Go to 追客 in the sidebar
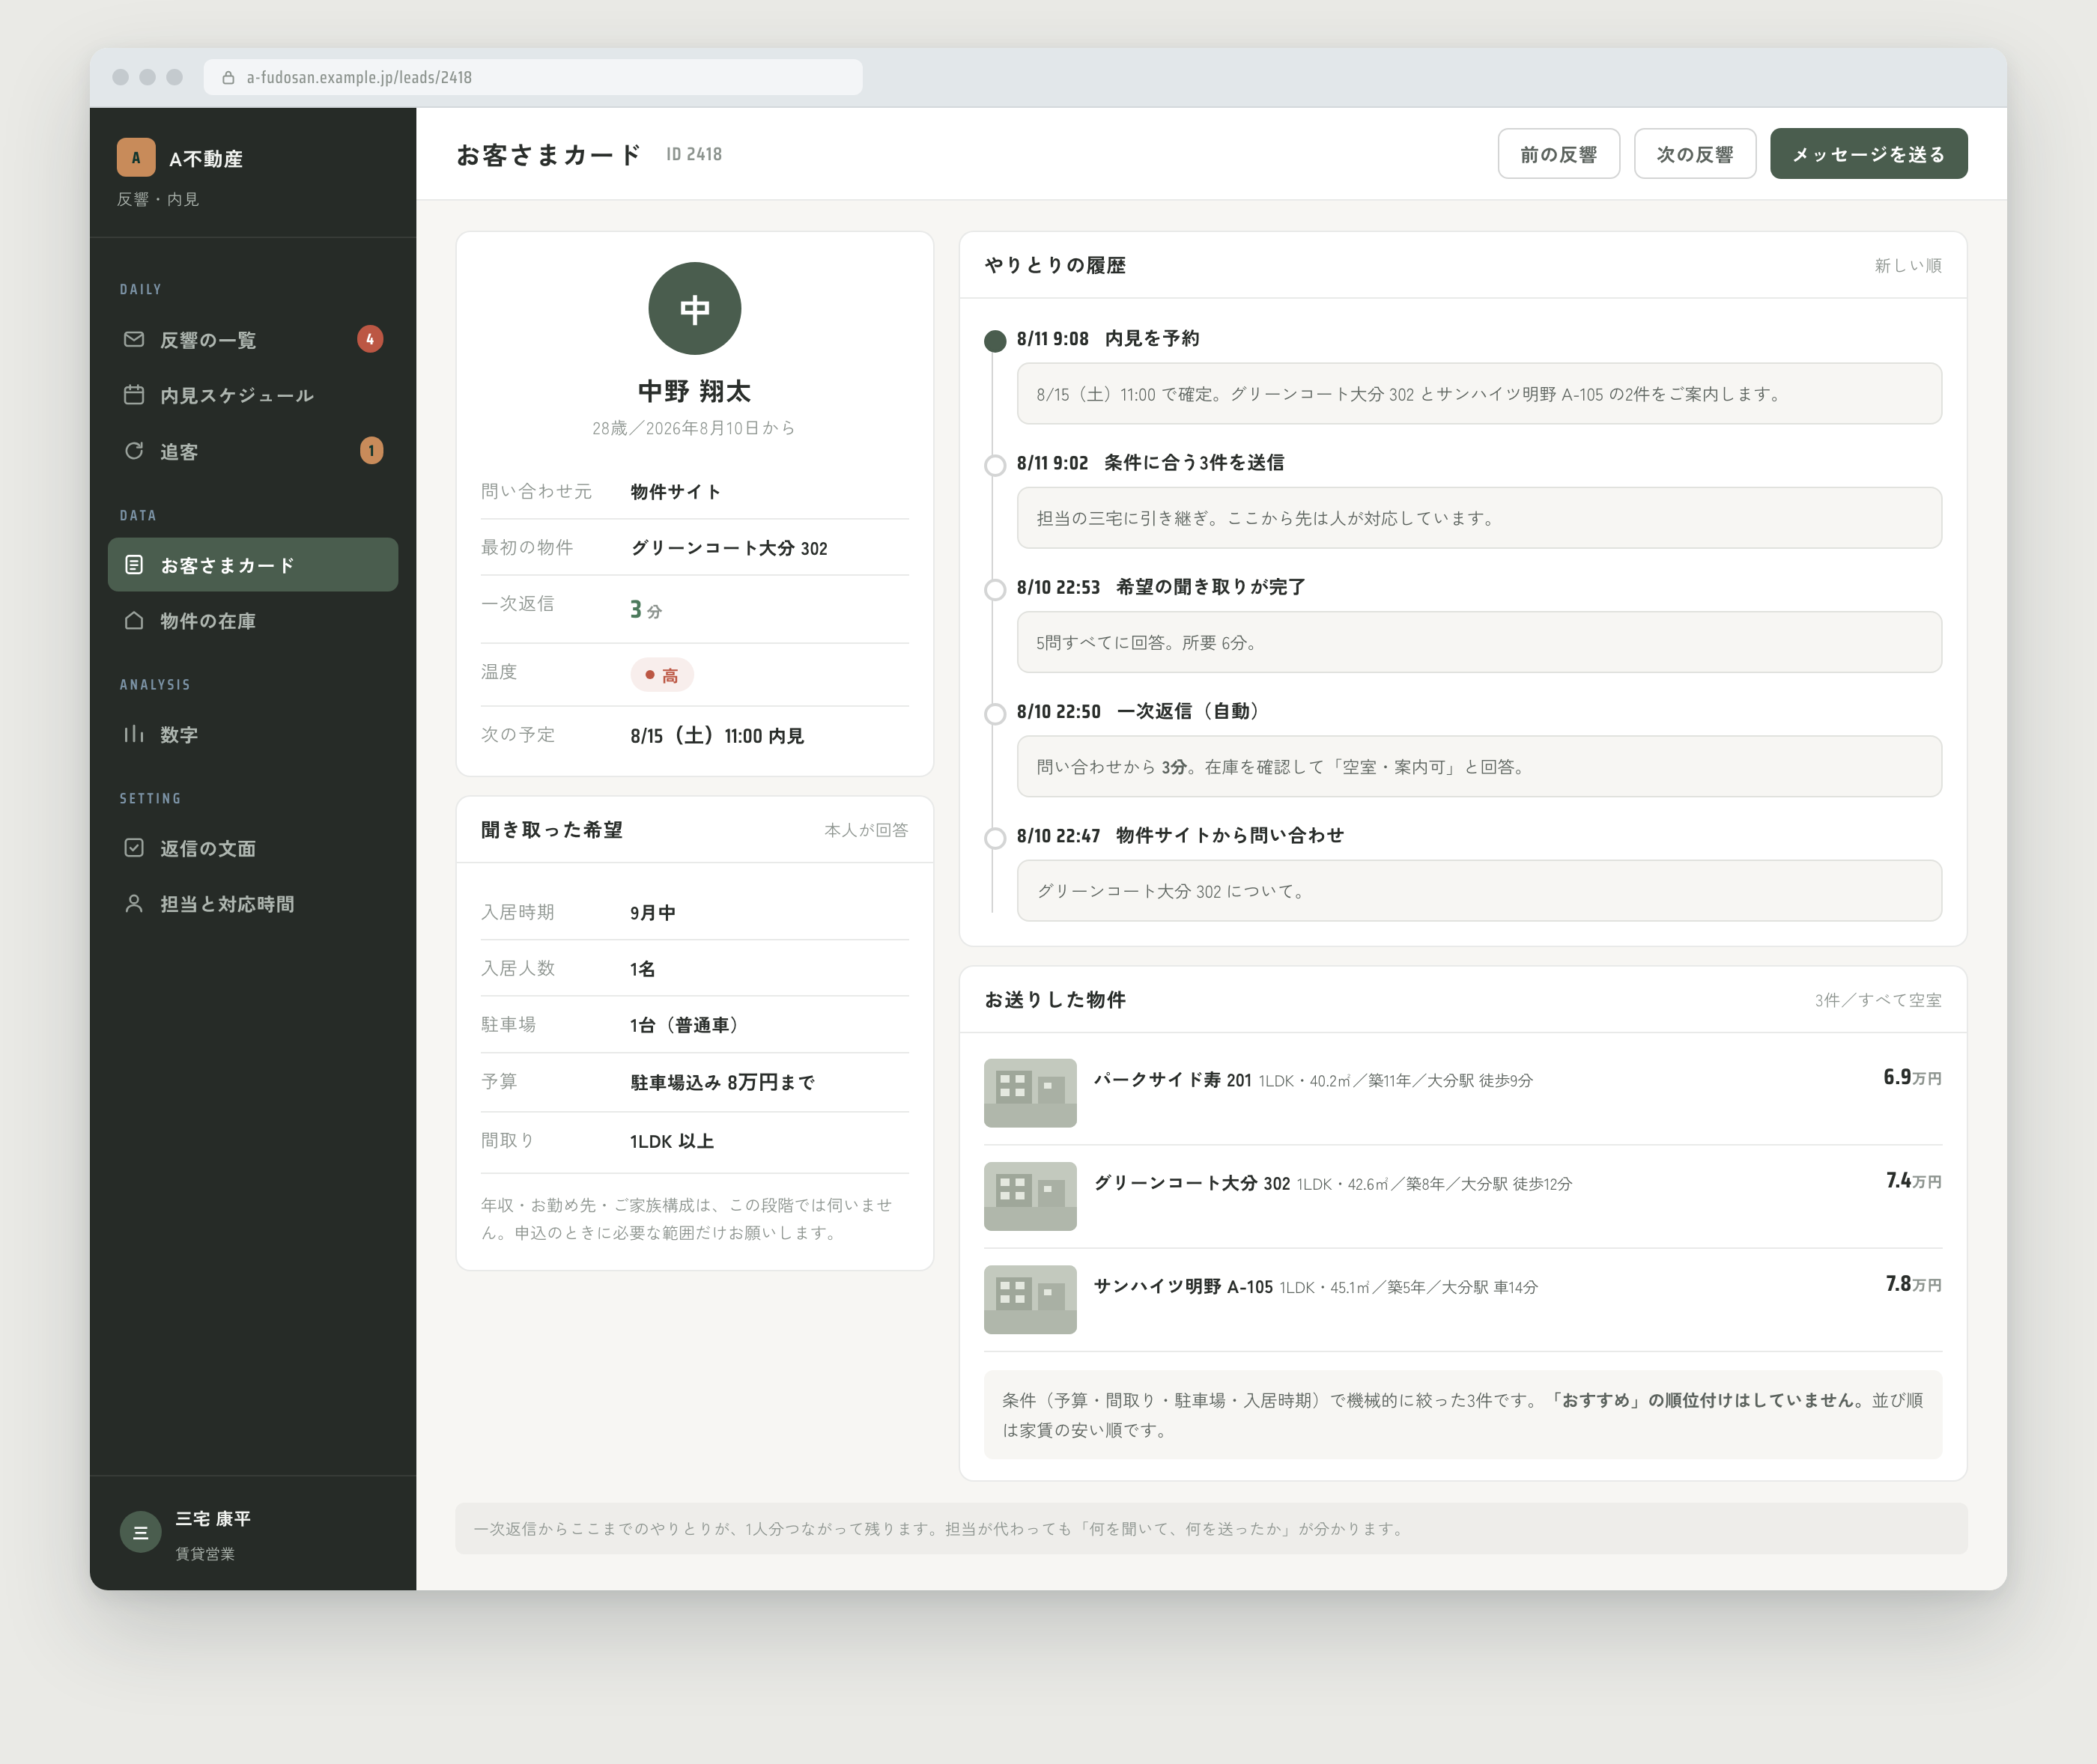Screen dimensions: 2097x1764 click(x=253, y=451)
